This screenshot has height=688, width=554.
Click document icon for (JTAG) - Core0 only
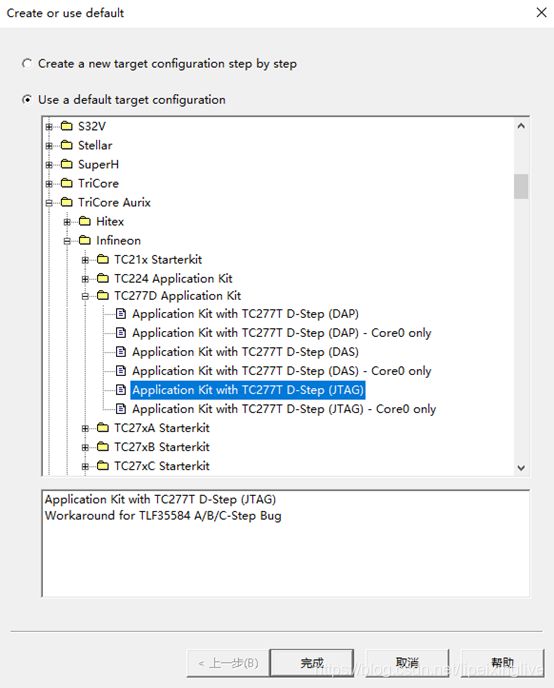121,409
